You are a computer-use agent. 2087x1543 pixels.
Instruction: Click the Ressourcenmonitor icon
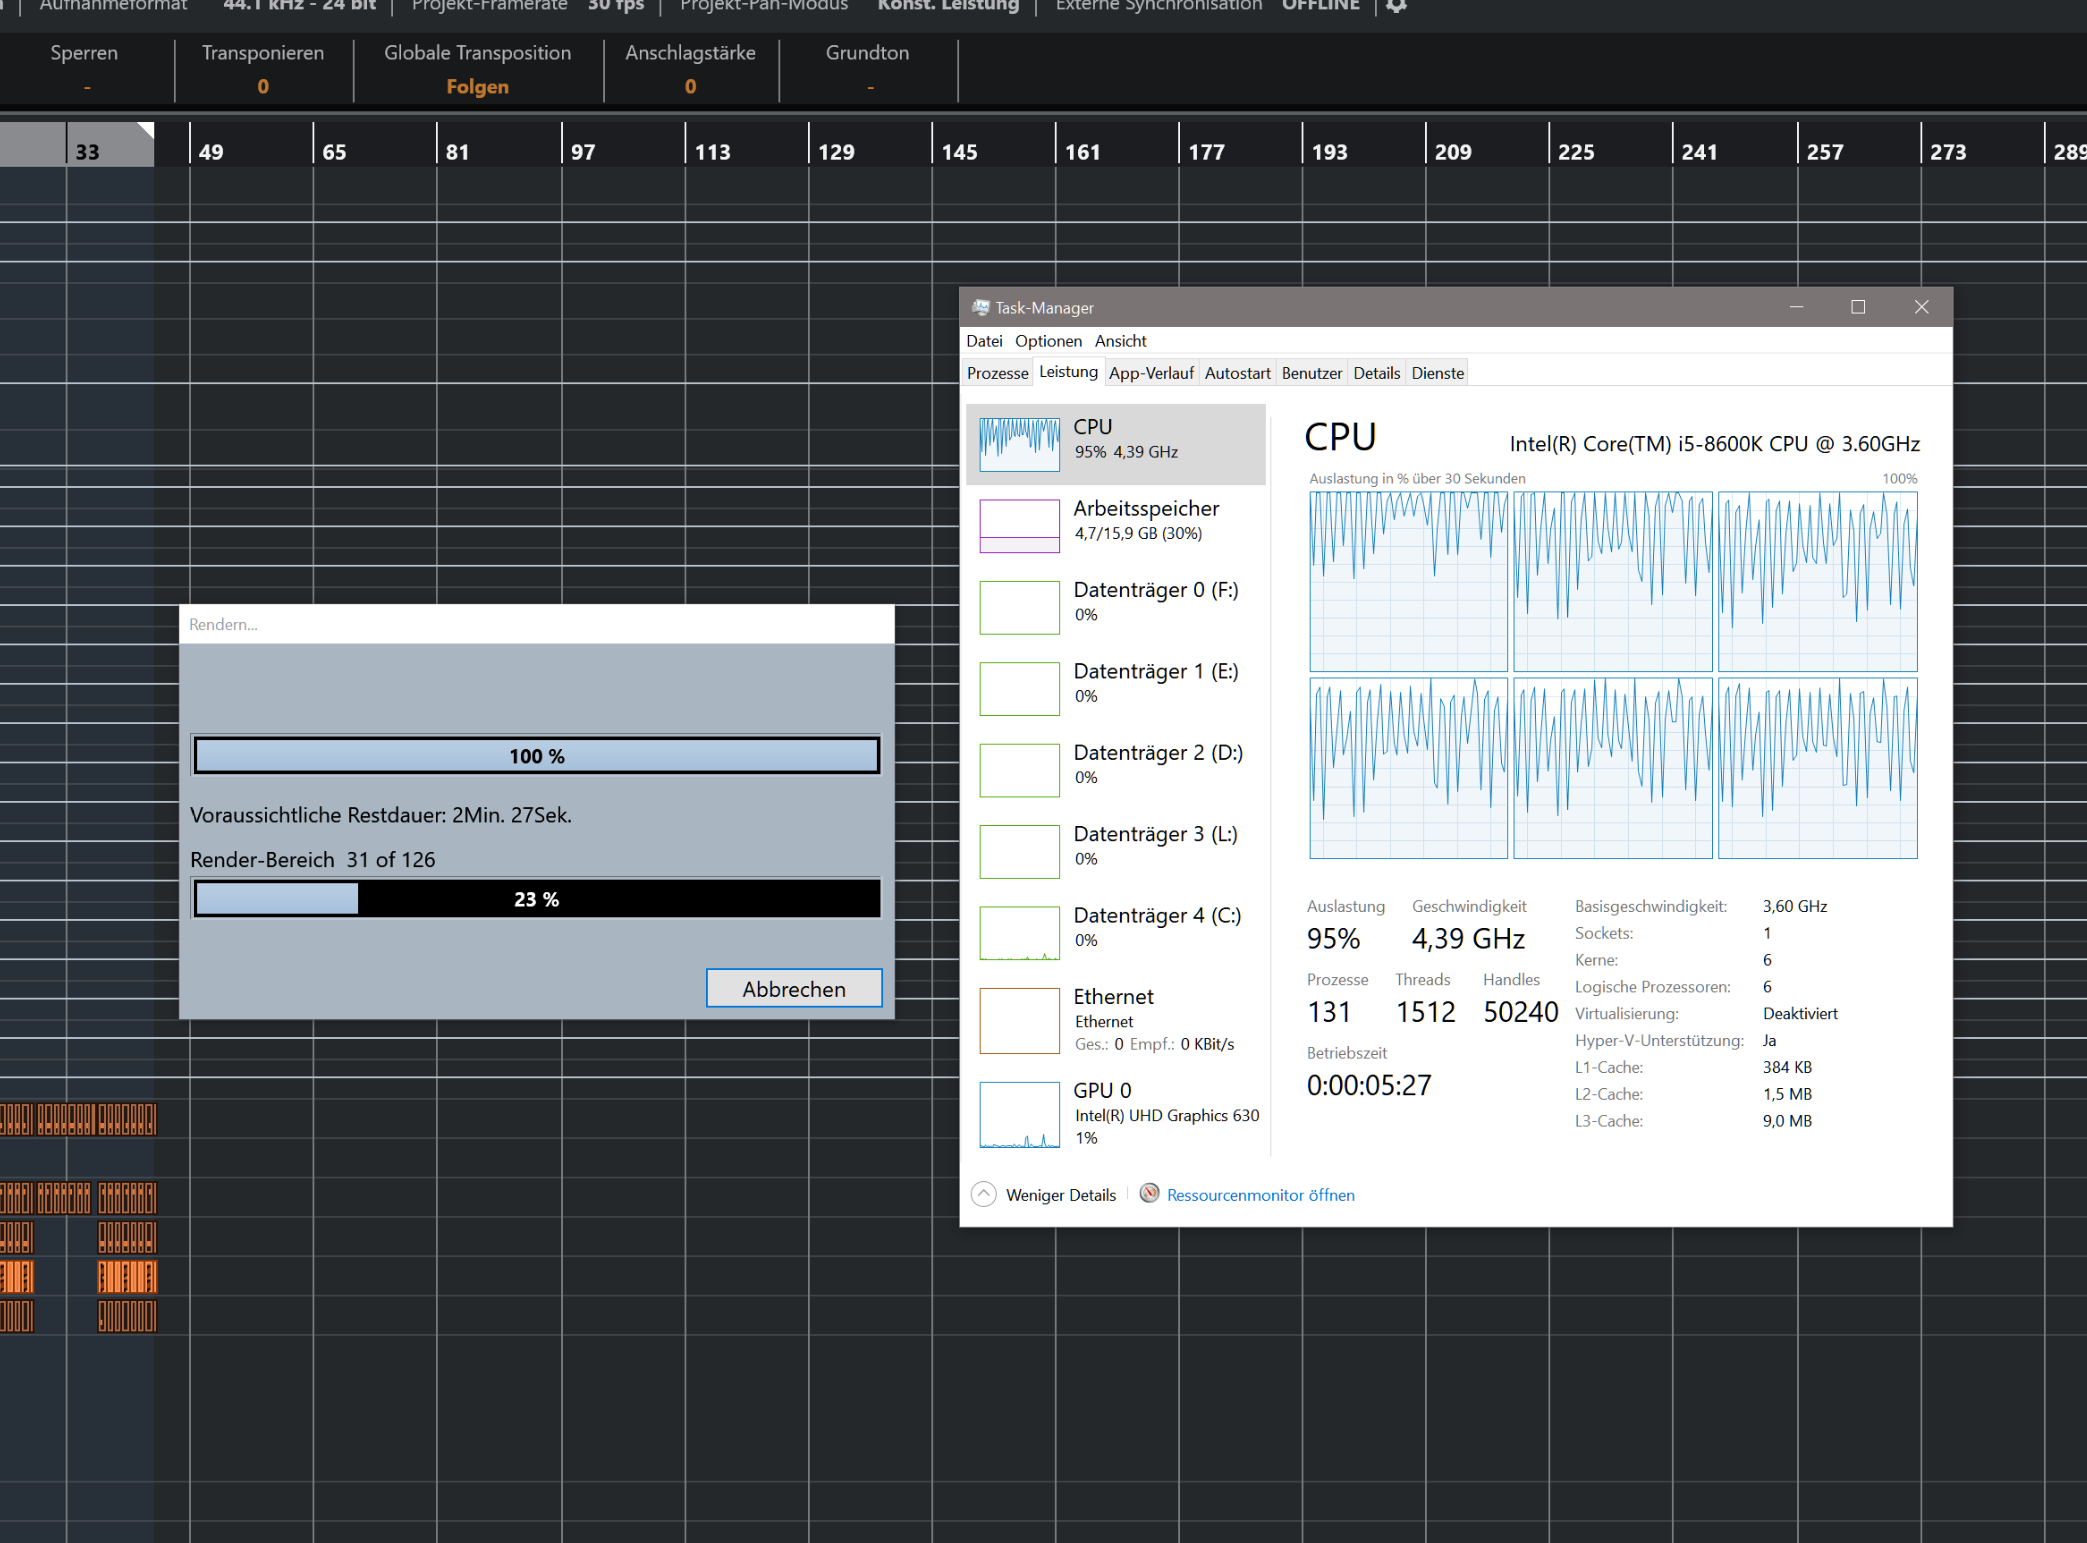tap(1150, 1194)
